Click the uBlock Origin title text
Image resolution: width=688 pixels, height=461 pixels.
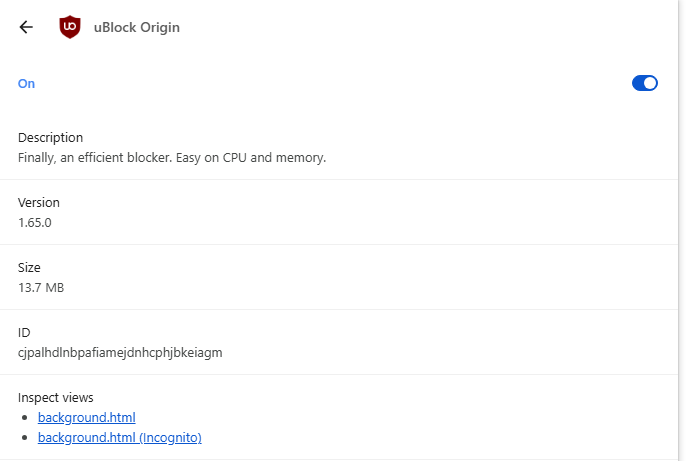(x=136, y=27)
